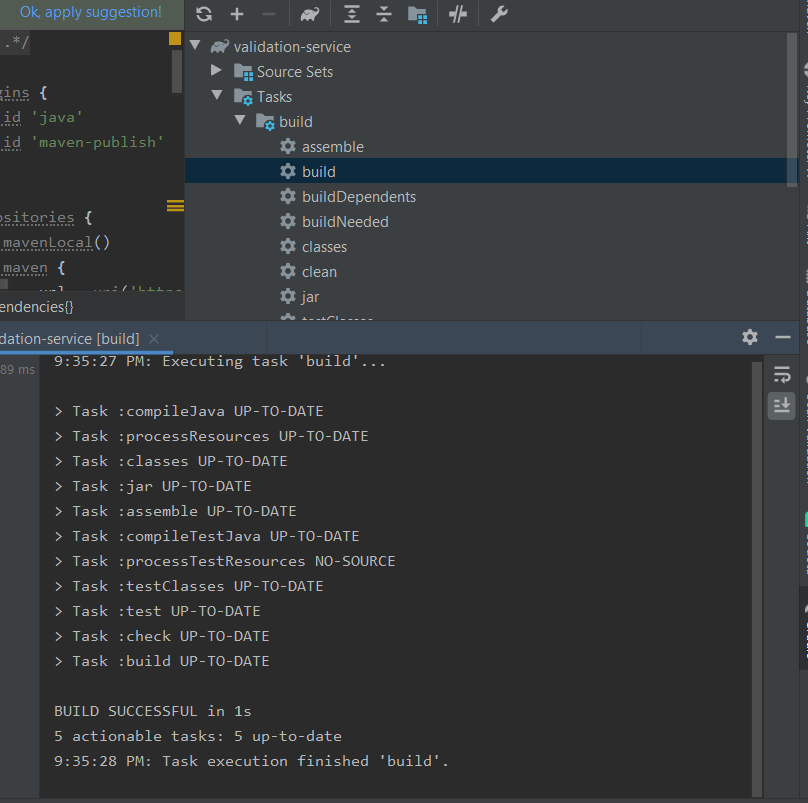
Task: Toggle offline mode in Gradle toolbar
Action: coord(457,14)
